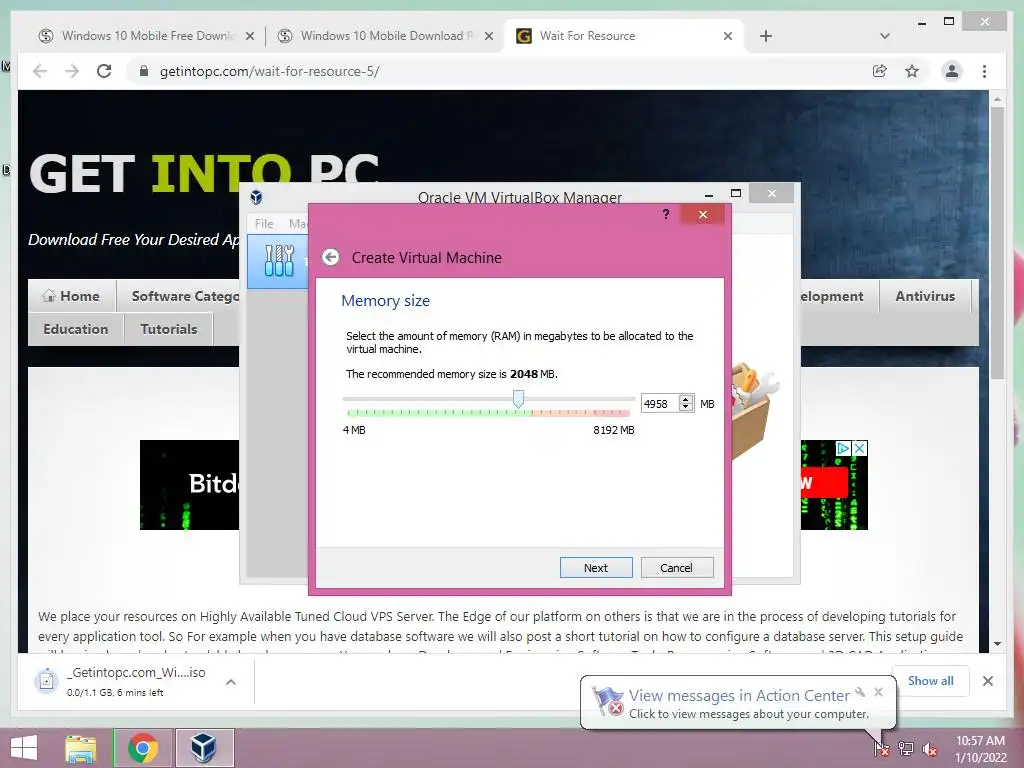Open Chrome tab search dropdown
Image resolution: width=1024 pixels, height=768 pixels.
coord(885,37)
